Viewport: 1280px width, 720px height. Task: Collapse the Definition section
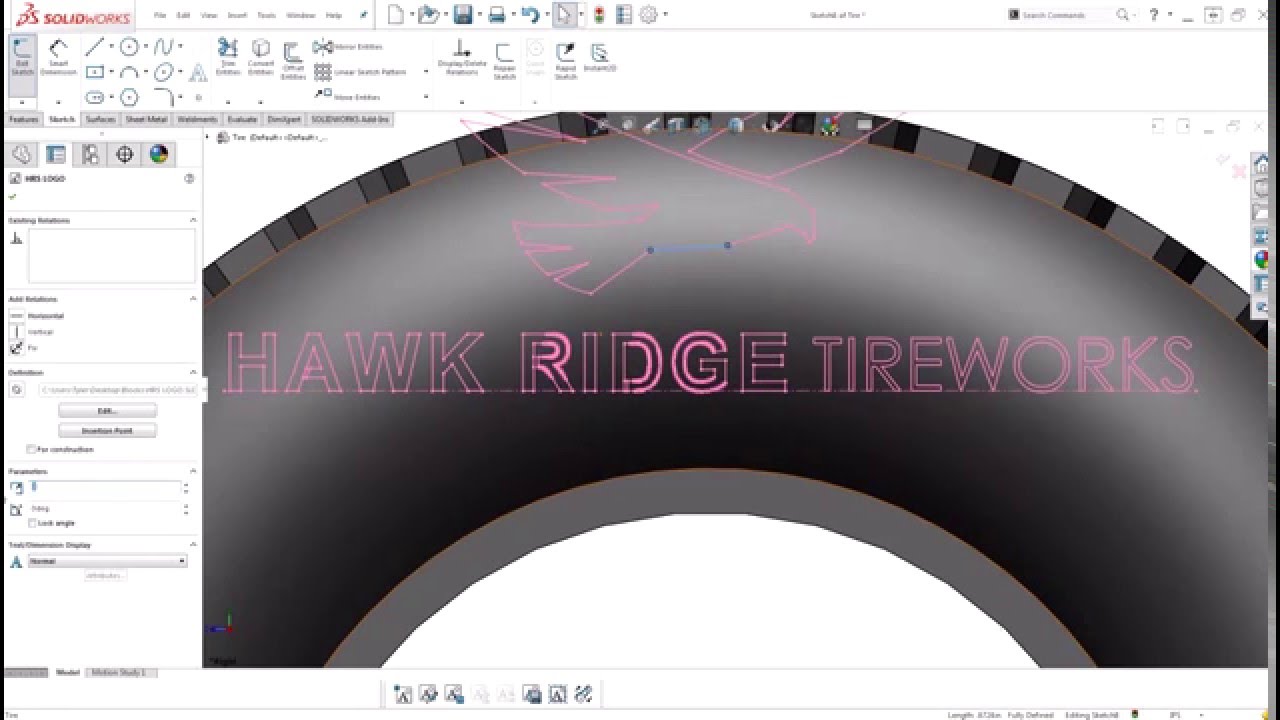(x=193, y=372)
